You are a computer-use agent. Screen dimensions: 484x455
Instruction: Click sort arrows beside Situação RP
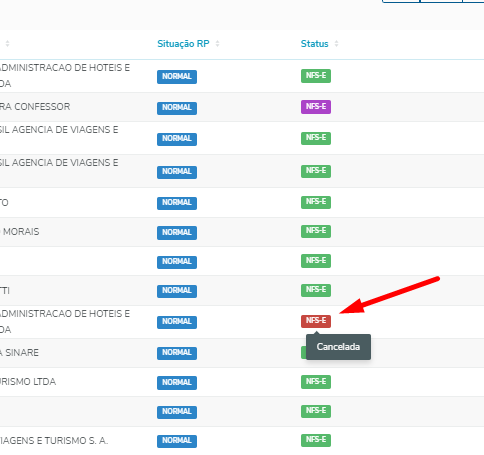click(217, 44)
